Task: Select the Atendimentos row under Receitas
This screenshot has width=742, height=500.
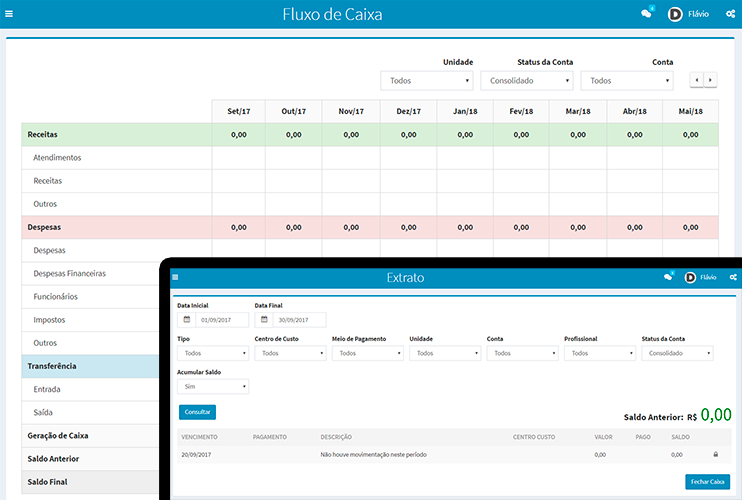Action: point(57,158)
